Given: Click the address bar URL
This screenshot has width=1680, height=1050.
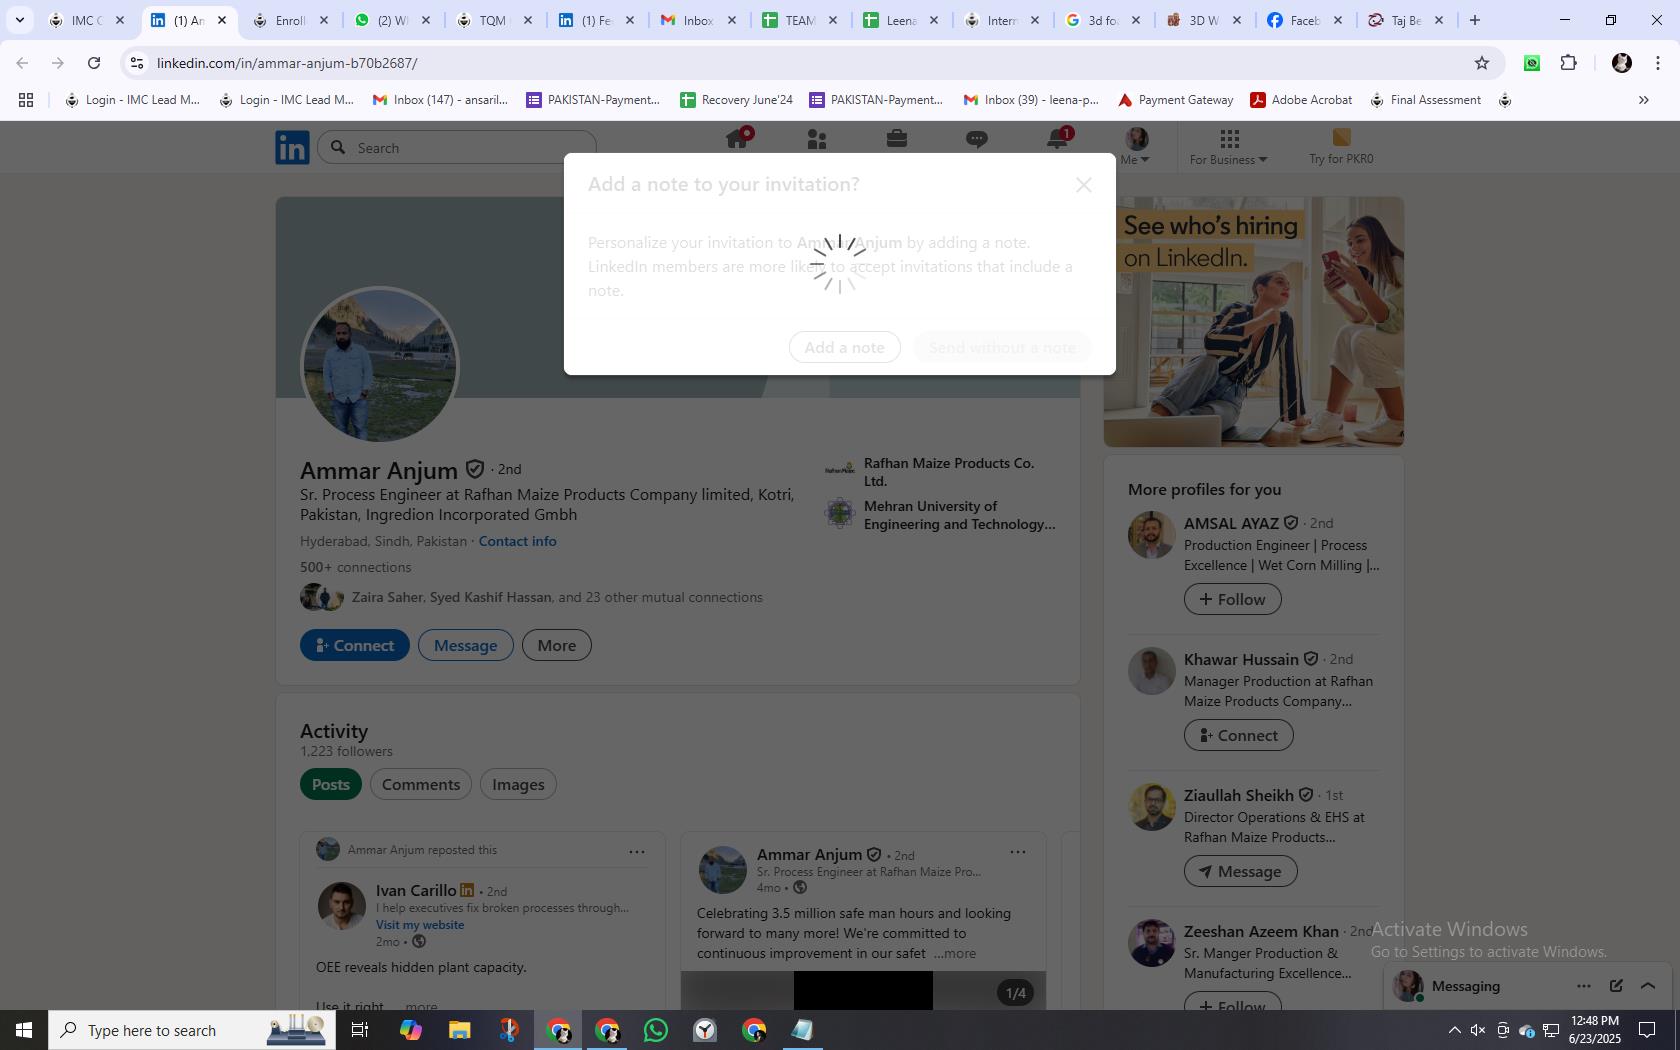Looking at the screenshot, I should [x=287, y=63].
